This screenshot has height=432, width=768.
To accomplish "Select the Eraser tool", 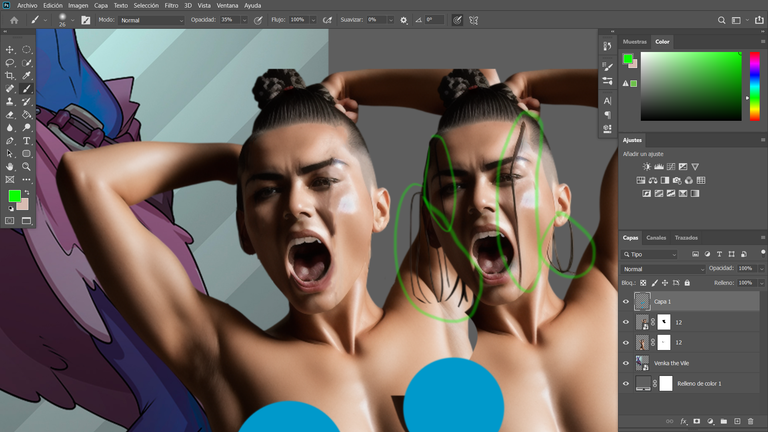I will [x=9, y=115].
